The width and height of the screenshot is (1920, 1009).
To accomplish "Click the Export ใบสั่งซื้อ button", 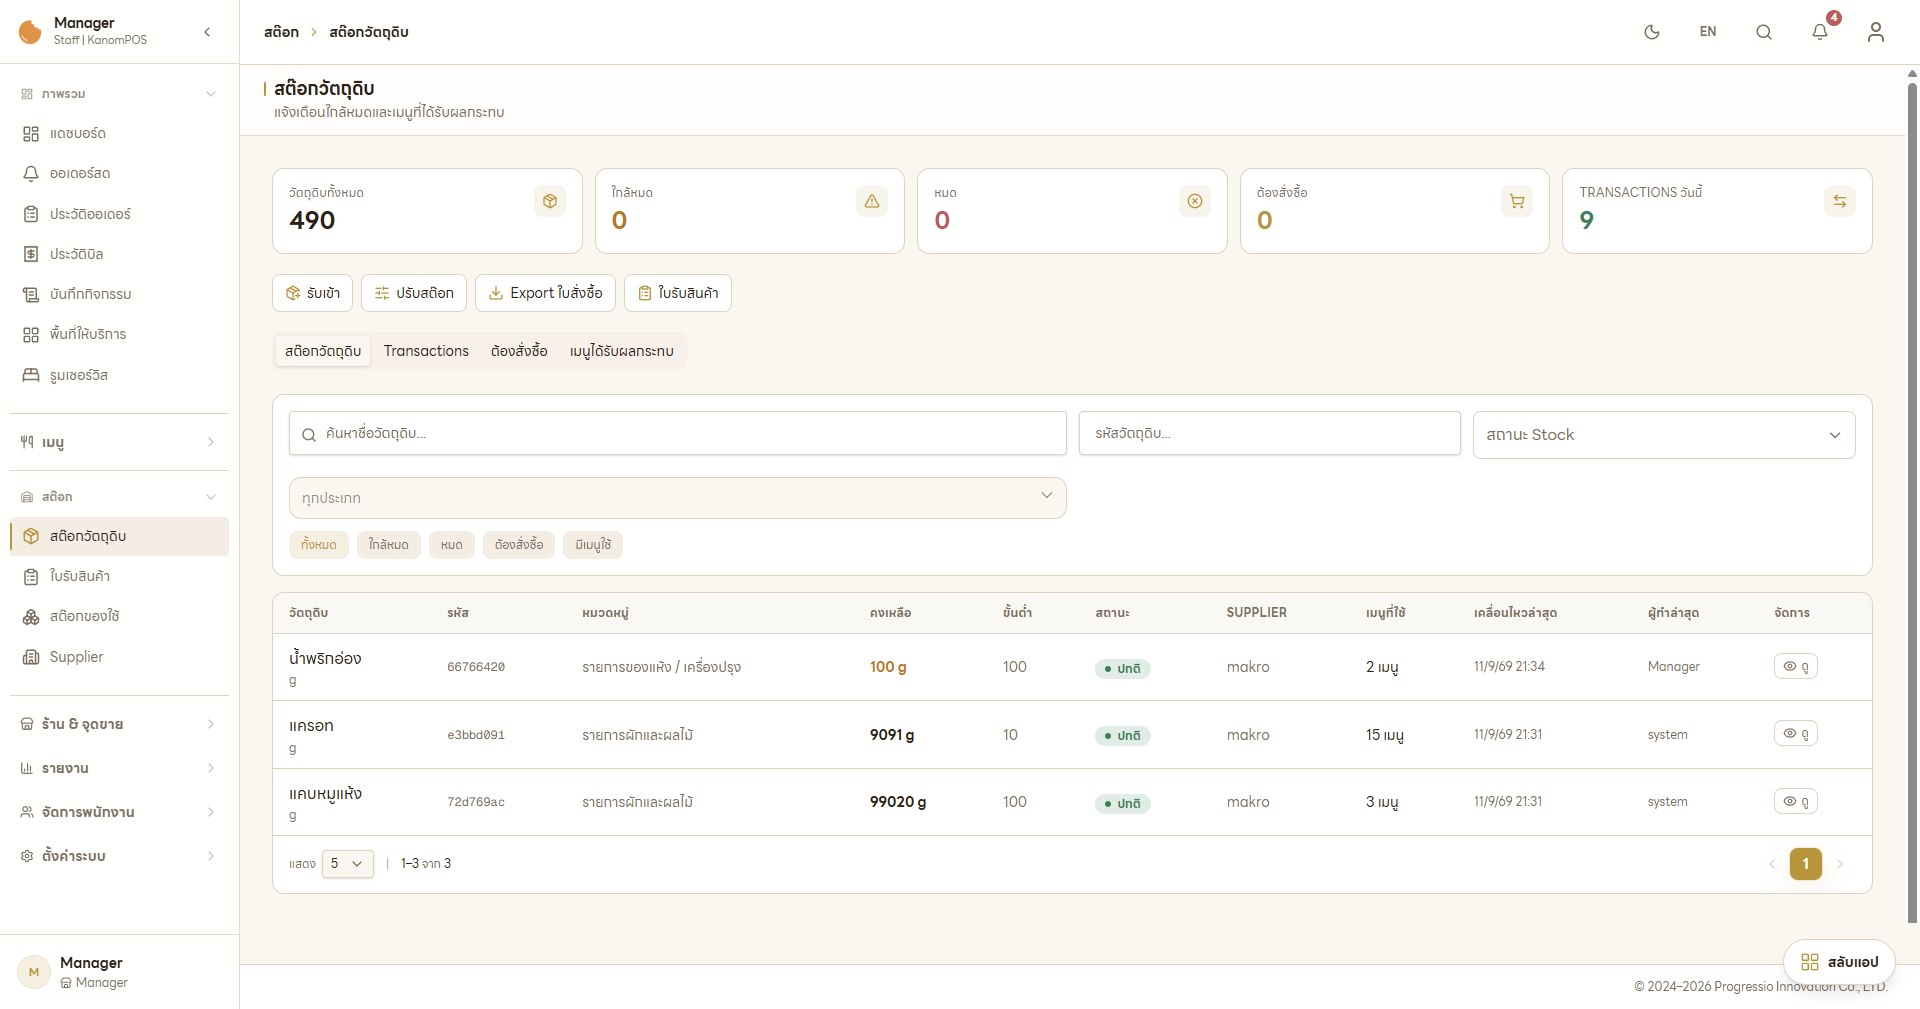I will [545, 293].
